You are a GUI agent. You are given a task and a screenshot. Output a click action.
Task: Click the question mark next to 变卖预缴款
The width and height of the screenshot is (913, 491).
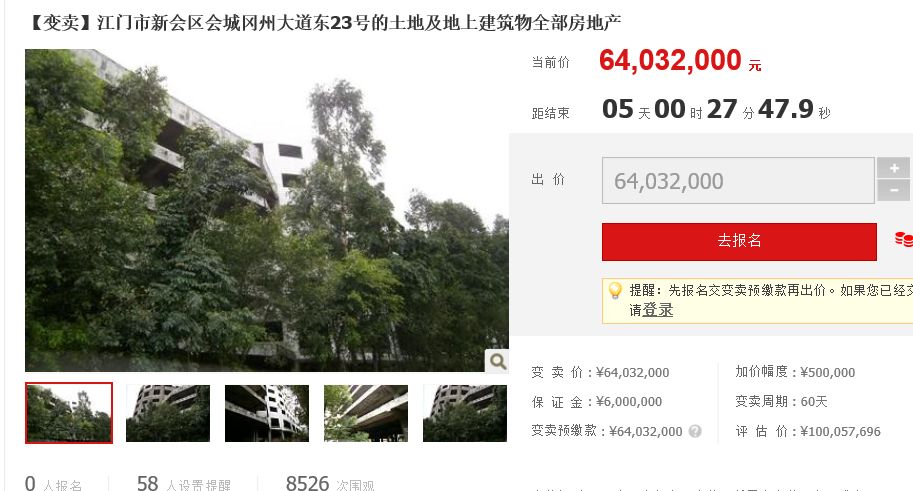[695, 431]
